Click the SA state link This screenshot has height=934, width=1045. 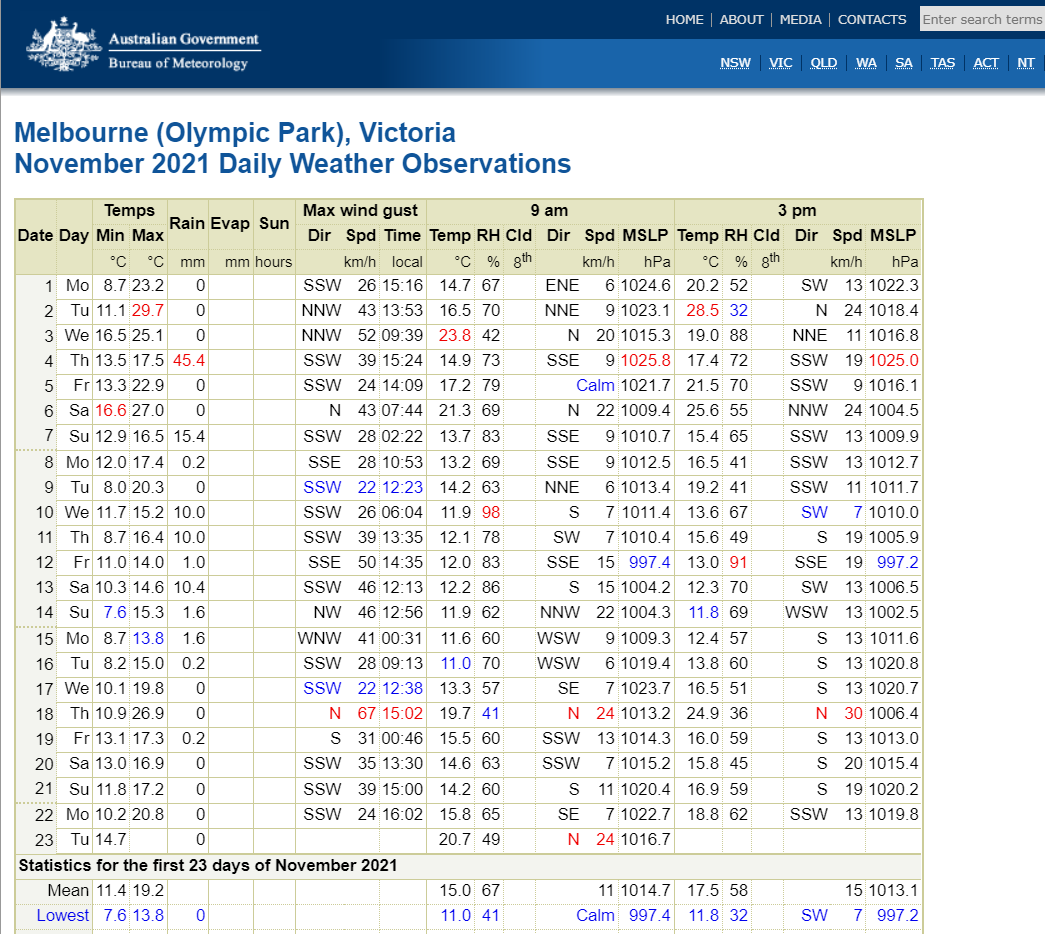coord(903,63)
